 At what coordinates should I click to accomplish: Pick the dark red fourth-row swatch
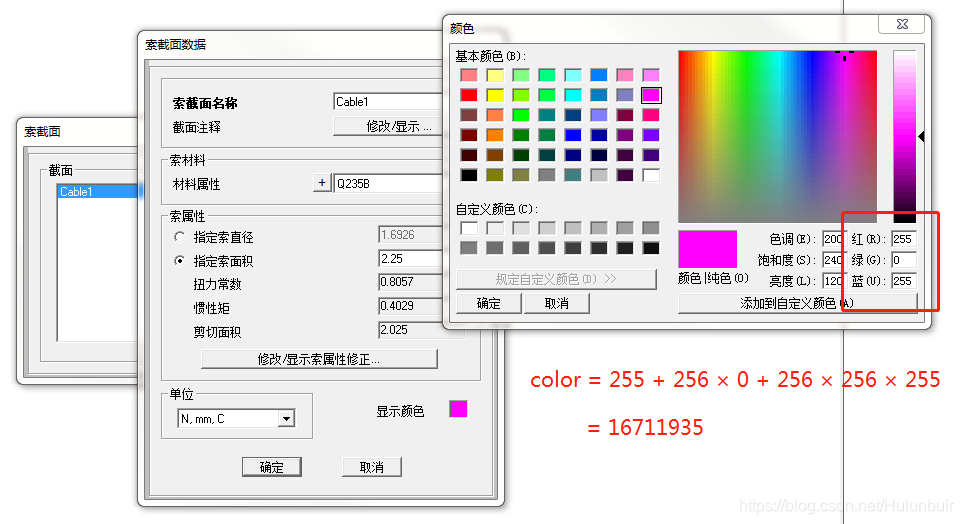click(x=469, y=135)
